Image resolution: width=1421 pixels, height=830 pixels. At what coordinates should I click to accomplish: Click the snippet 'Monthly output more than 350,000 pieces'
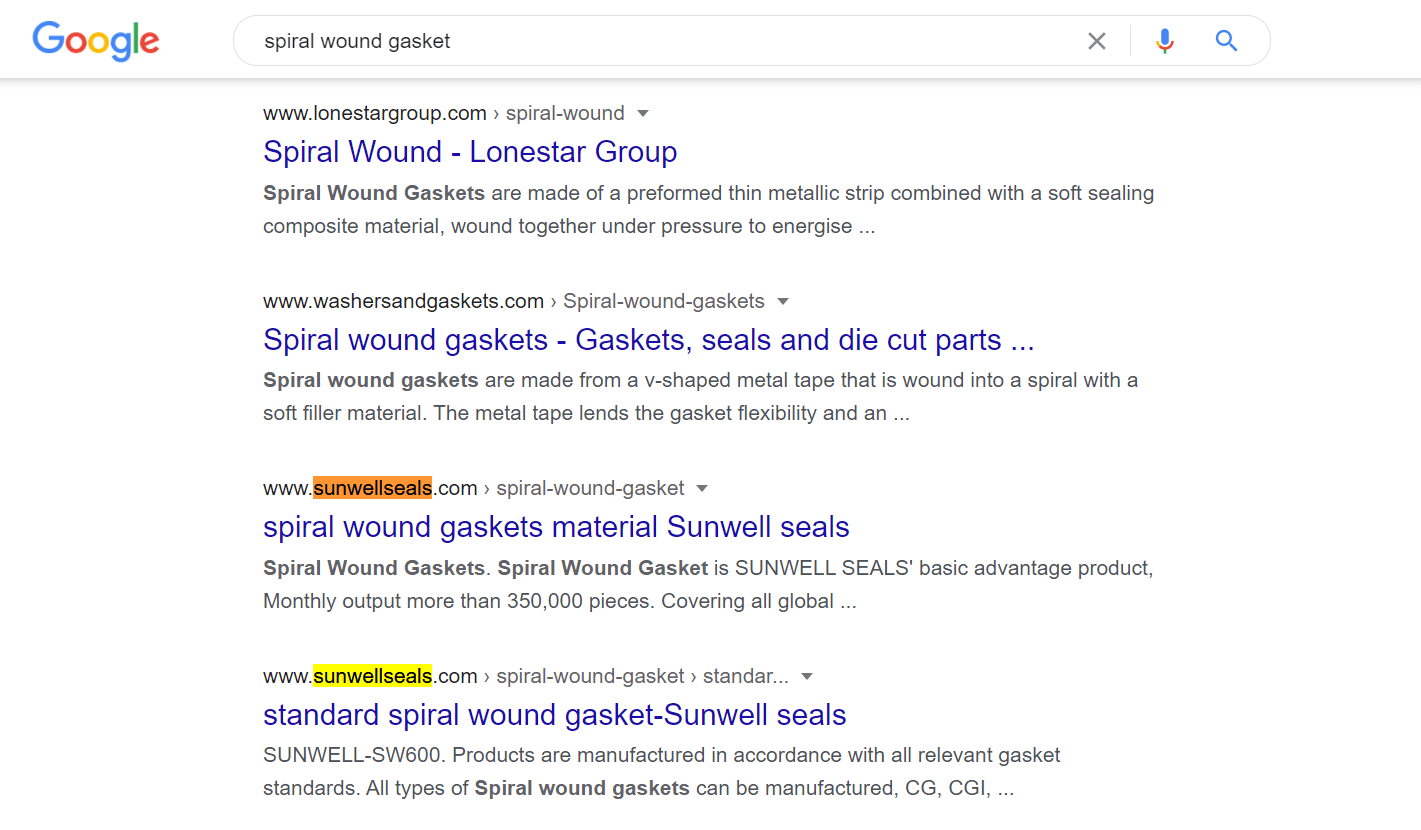708,584
